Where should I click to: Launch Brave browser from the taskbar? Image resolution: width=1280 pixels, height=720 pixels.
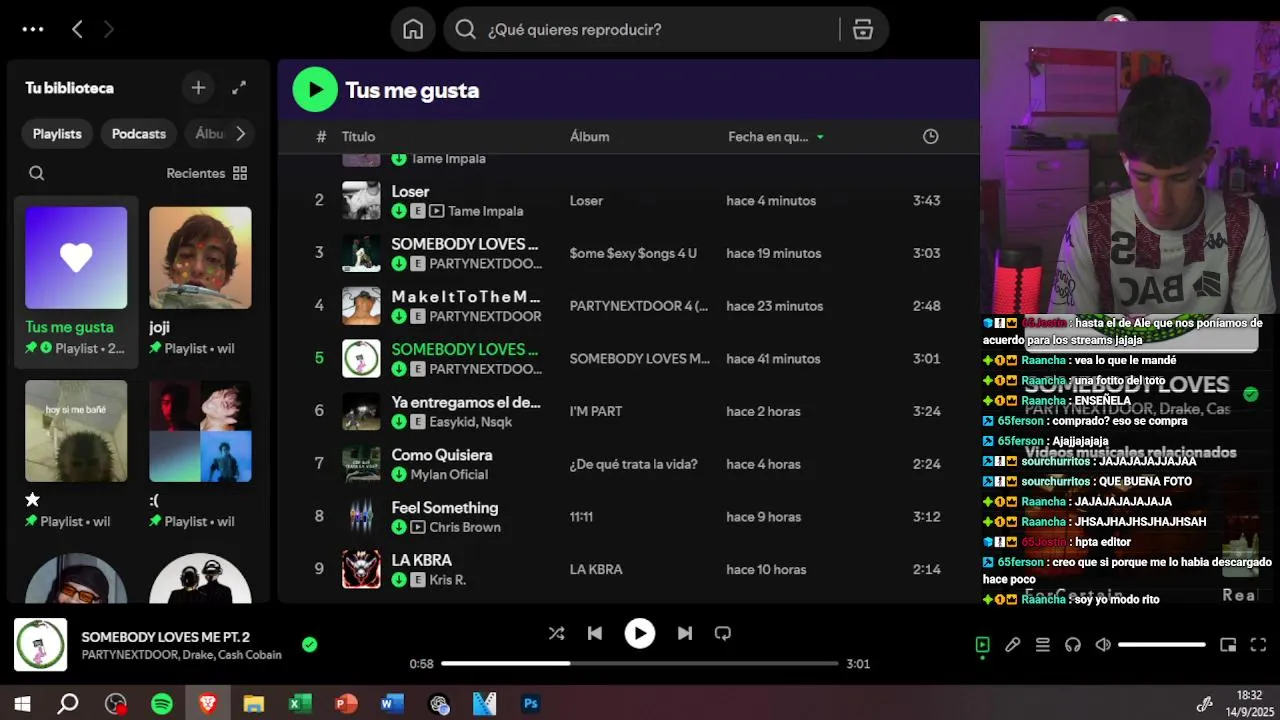[x=207, y=704]
